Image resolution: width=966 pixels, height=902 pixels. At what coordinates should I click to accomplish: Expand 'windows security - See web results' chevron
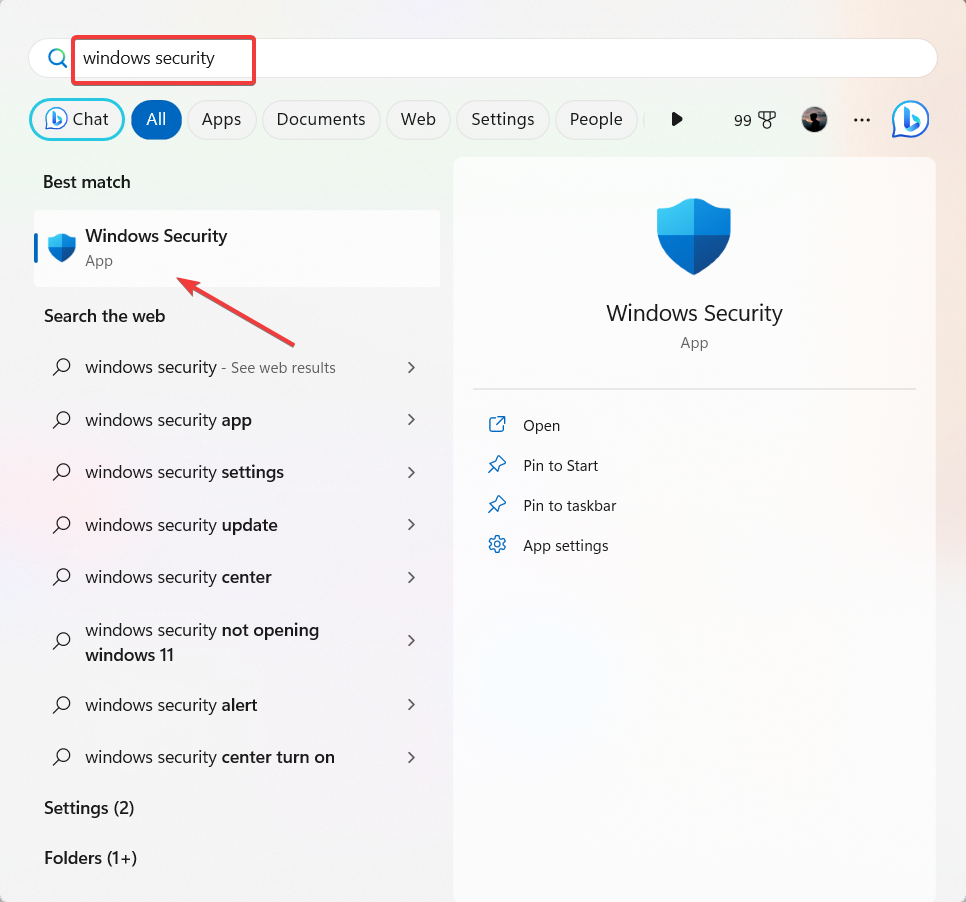point(412,367)
